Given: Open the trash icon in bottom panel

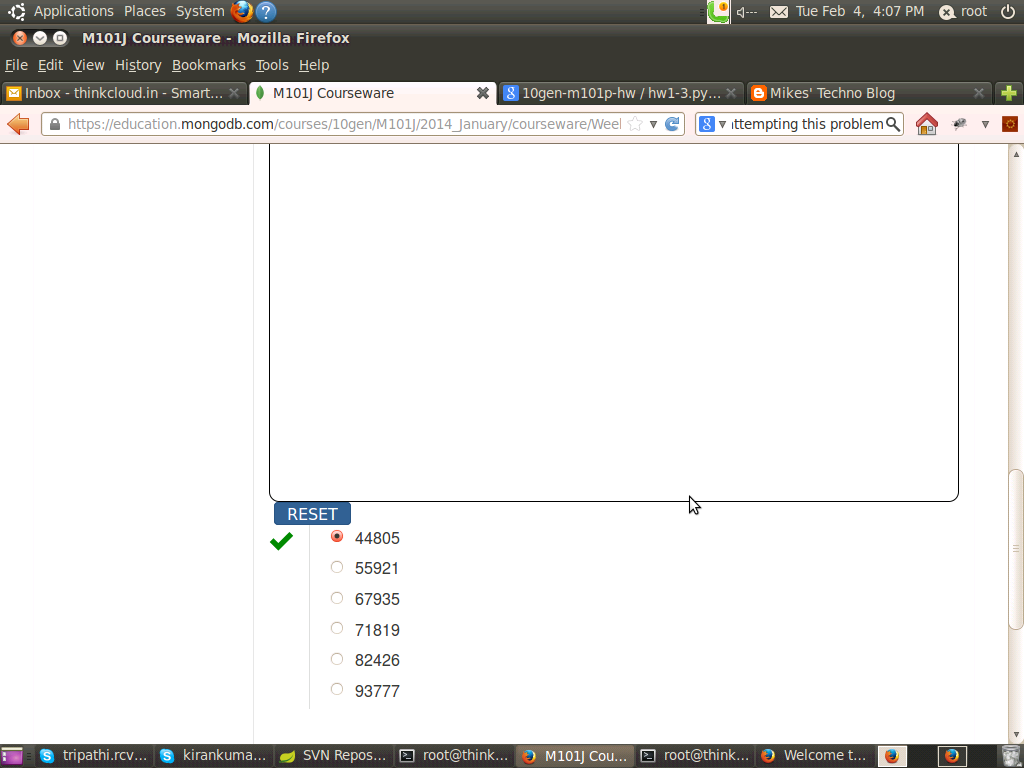Looking at the screenshot, I should pos(1010,756).
